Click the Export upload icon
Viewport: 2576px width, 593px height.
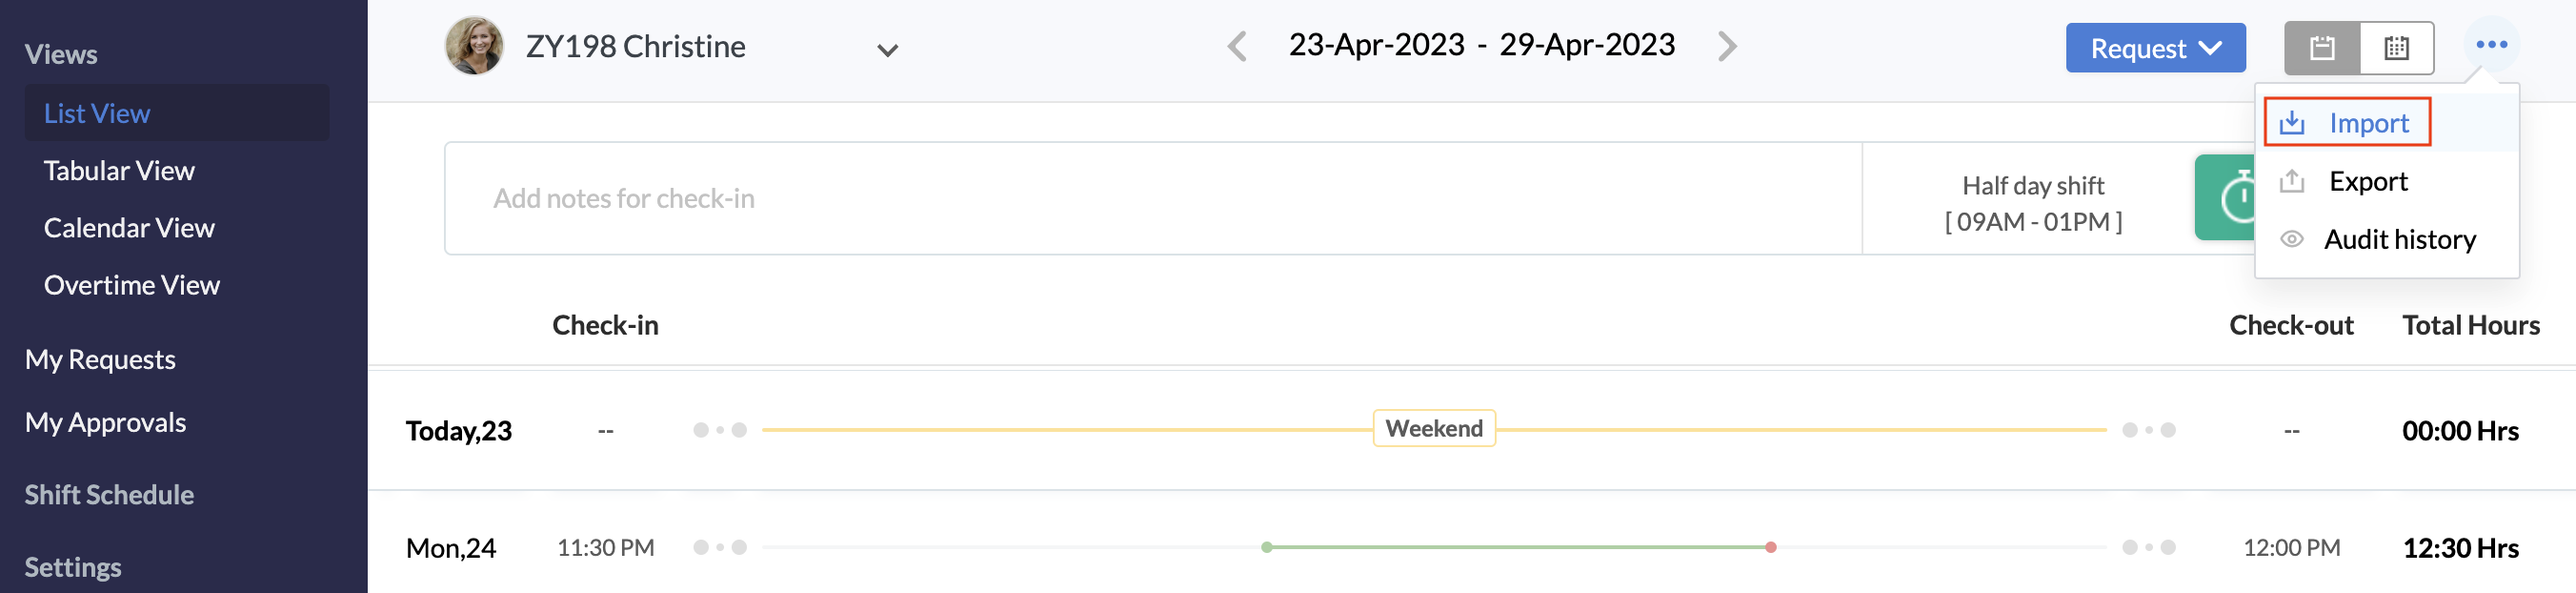[2292, 181]
